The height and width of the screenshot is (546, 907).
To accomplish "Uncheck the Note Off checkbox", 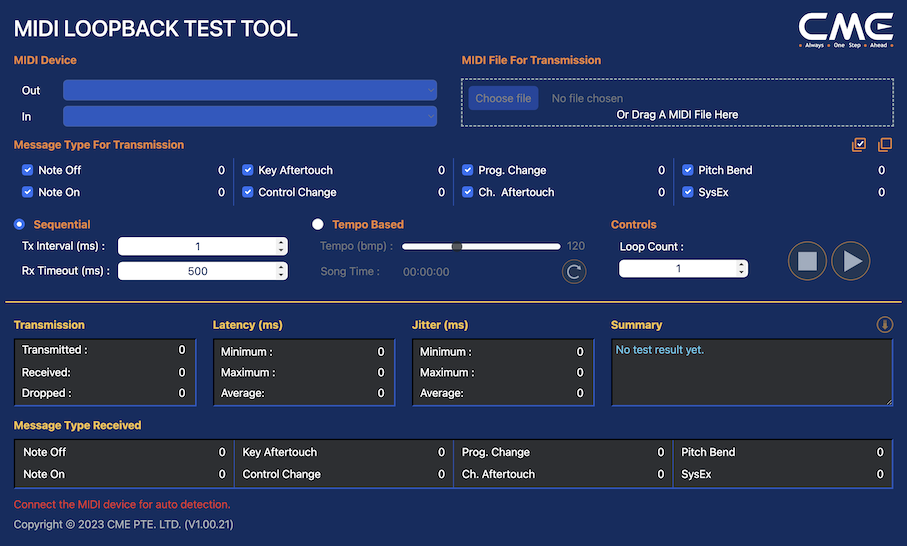I will click(28, 170).
